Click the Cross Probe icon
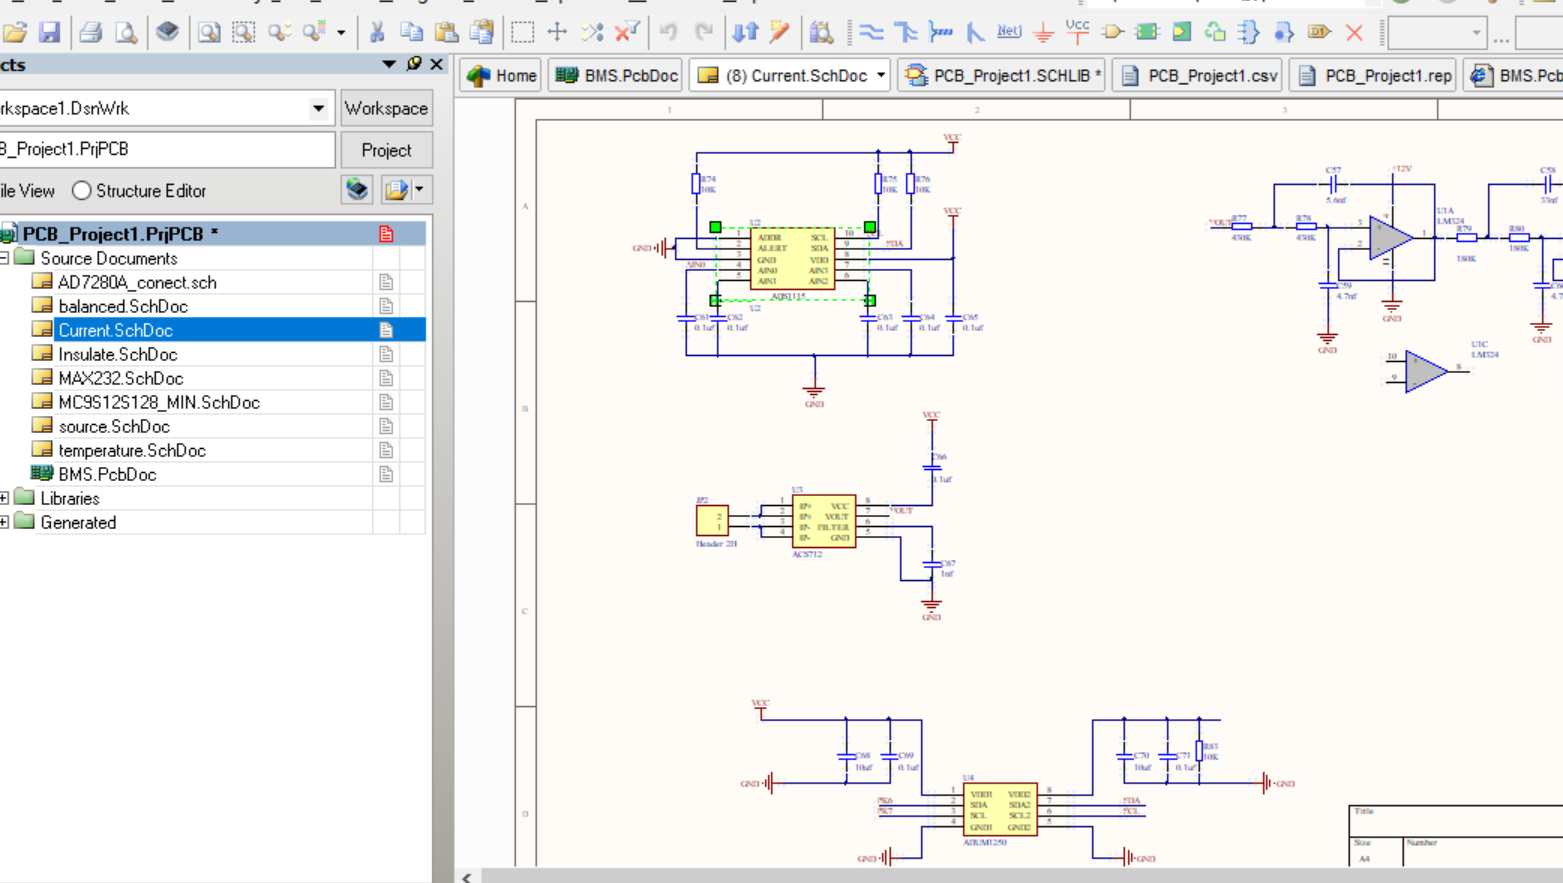The image size is (1563, 883). [780, 33]
